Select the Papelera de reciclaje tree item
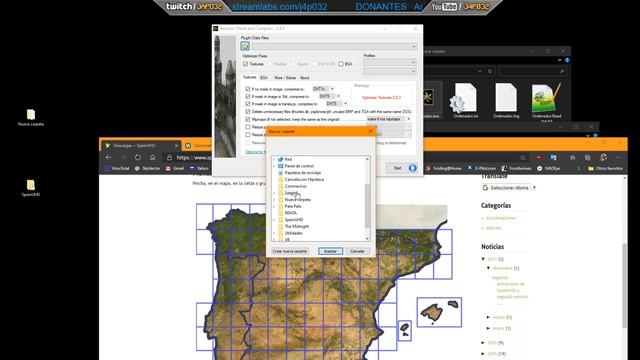The image size is (640, 360). click(x=303, y=173)
